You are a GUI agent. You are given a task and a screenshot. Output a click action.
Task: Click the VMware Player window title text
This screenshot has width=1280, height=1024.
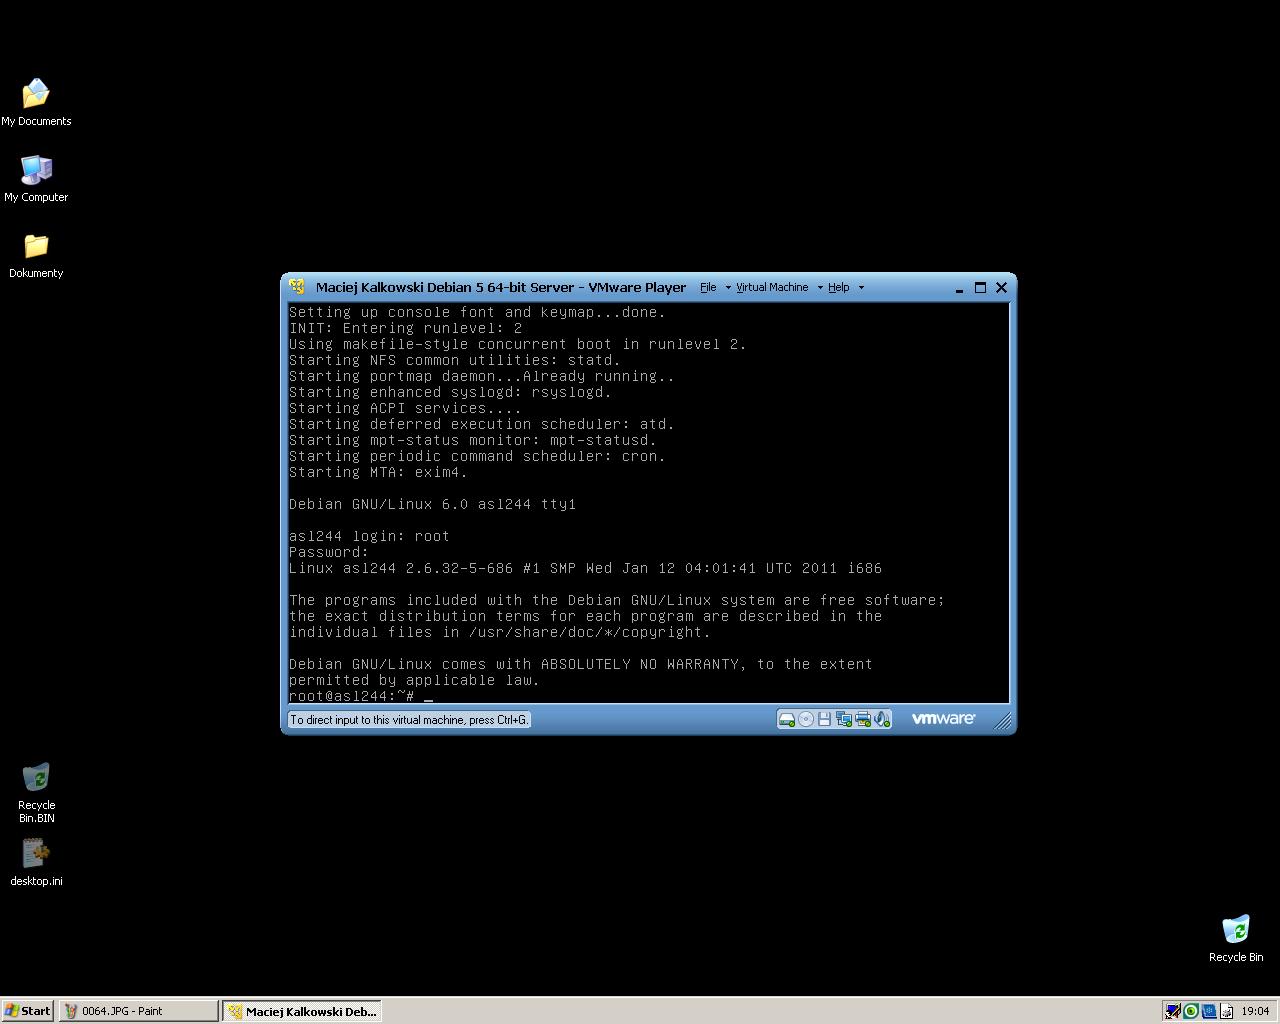501,287
